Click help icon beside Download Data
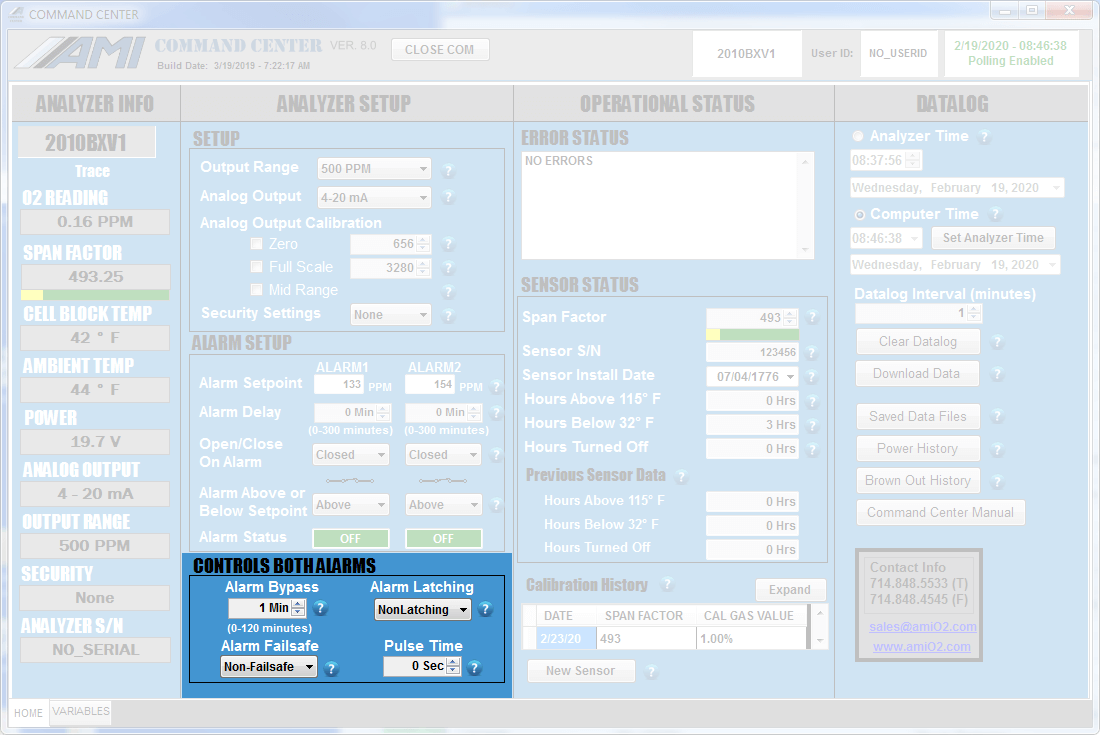This screenshot has width=1100, height=735. point(997,375)
